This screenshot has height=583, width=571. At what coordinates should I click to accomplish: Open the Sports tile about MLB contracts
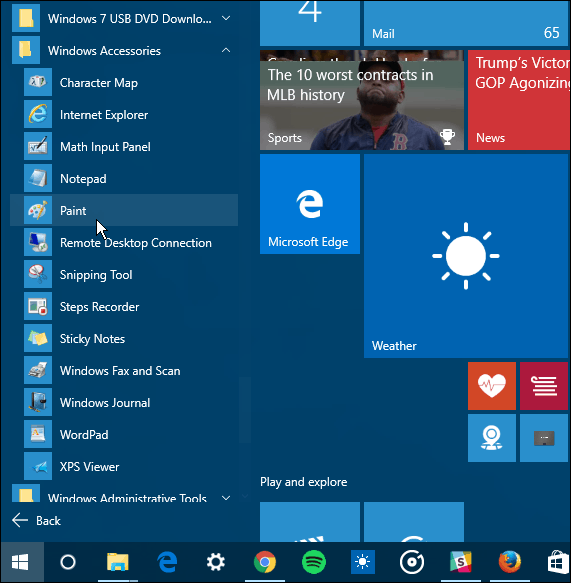[x=362, y=100]
